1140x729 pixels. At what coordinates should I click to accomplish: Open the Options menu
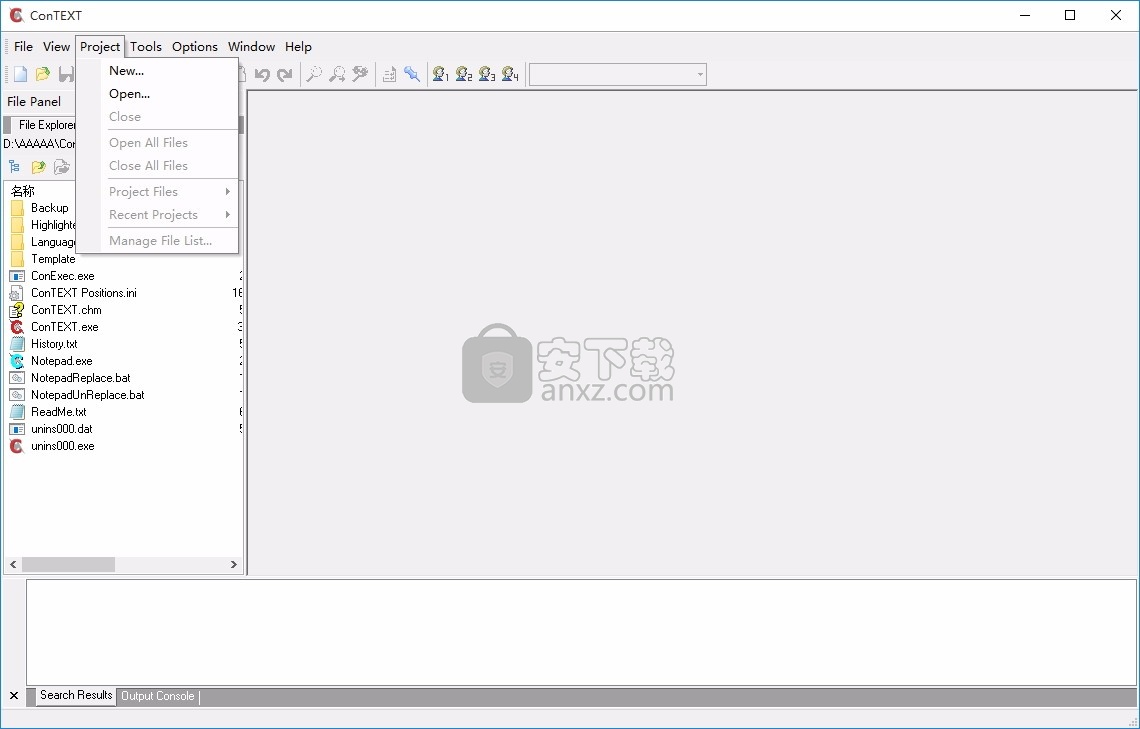pyautogui.click(x=195, y=47)
